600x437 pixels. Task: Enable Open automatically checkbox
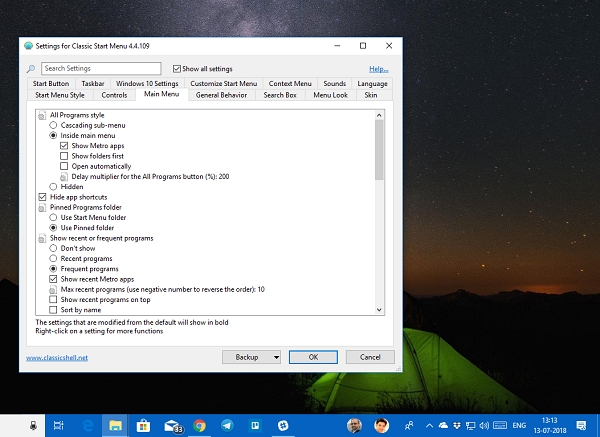(64, 166)
